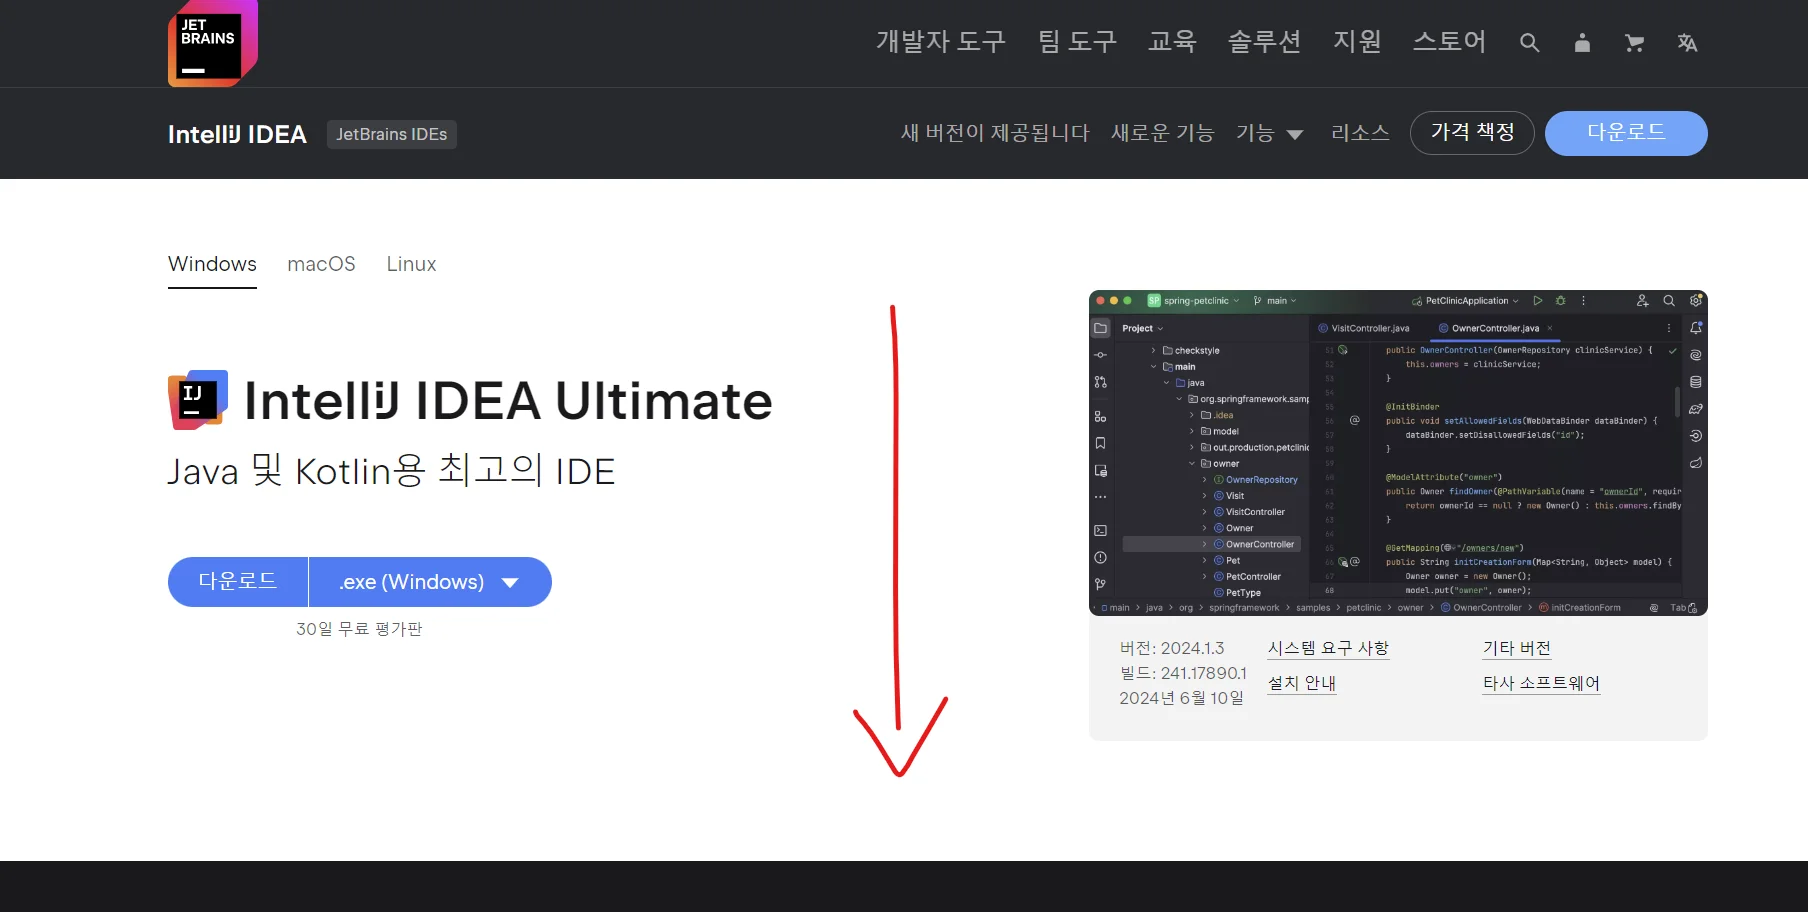Screen dimensions: 1808x912
Task: Click the IDE screenshot thumbnail
Action: coord(1398,453)
